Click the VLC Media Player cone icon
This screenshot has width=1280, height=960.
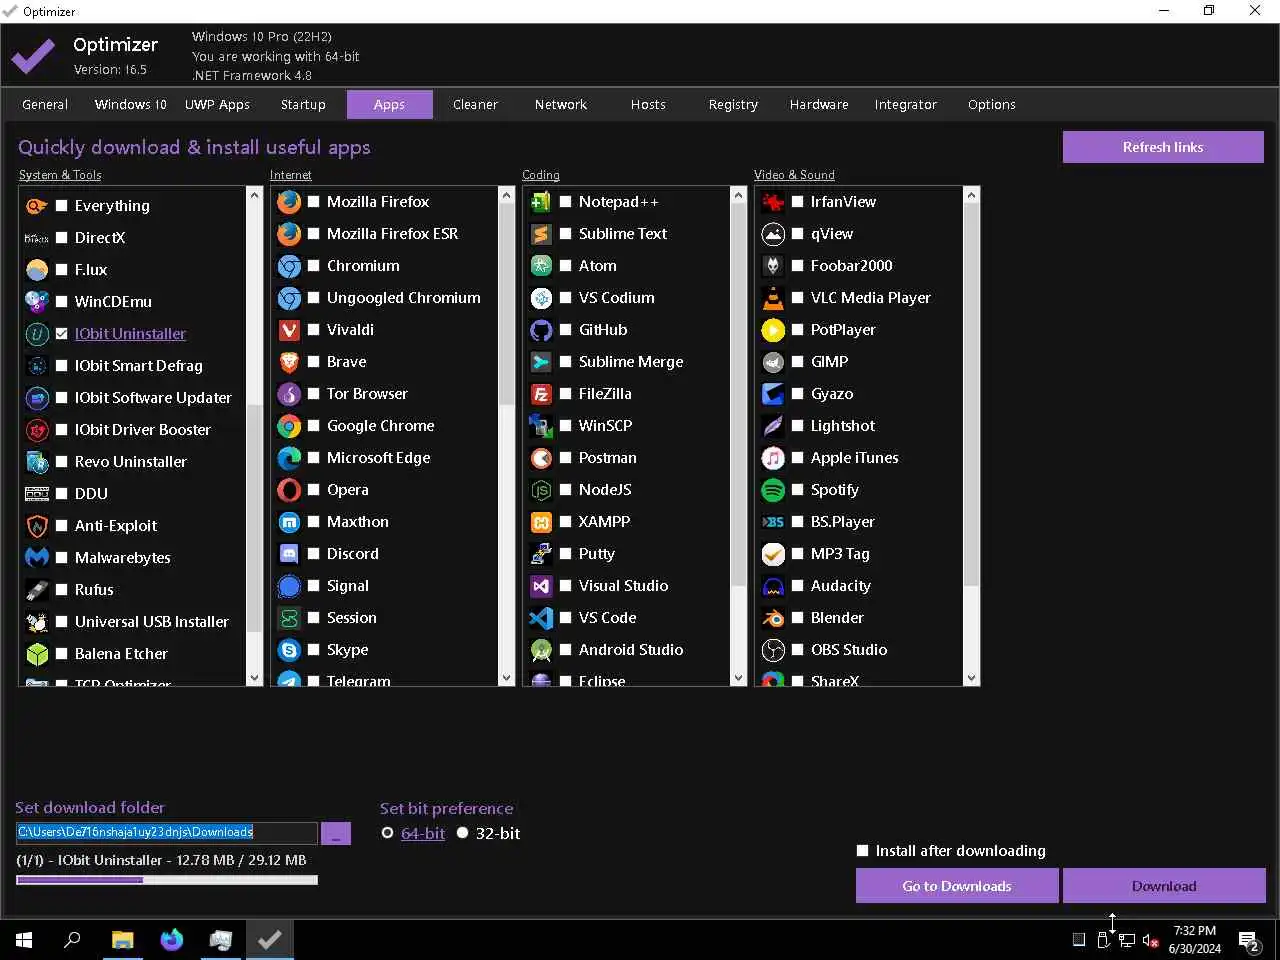coord(773,298)
